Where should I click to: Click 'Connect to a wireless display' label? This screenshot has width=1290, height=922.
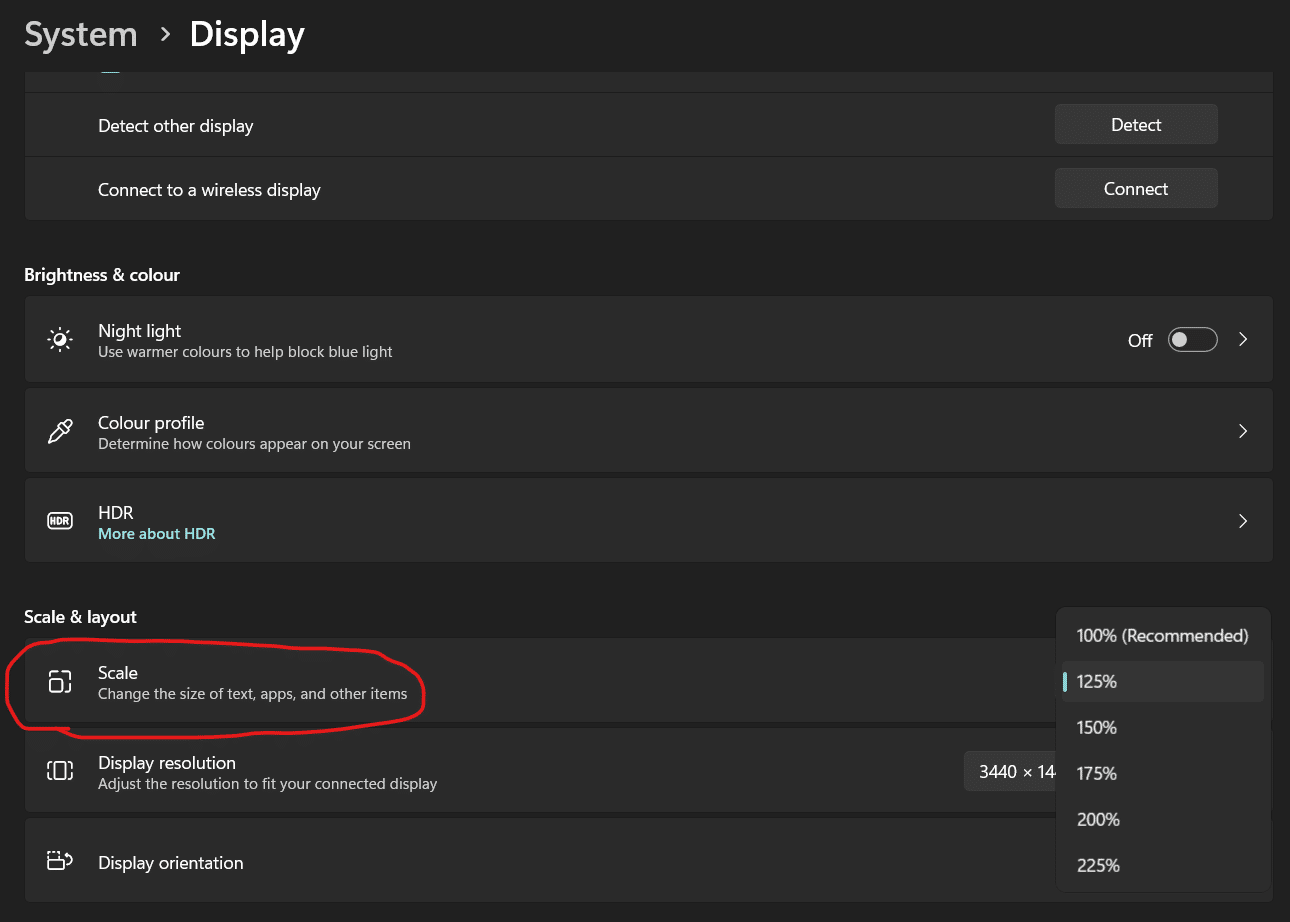(x=209, y=190)
